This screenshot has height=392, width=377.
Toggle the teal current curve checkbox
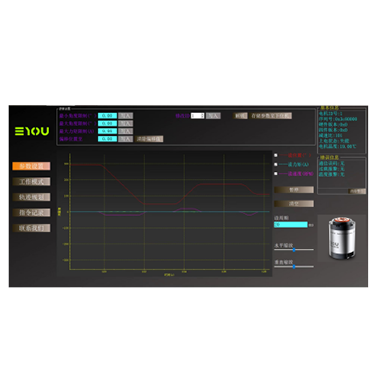[276, 164]
